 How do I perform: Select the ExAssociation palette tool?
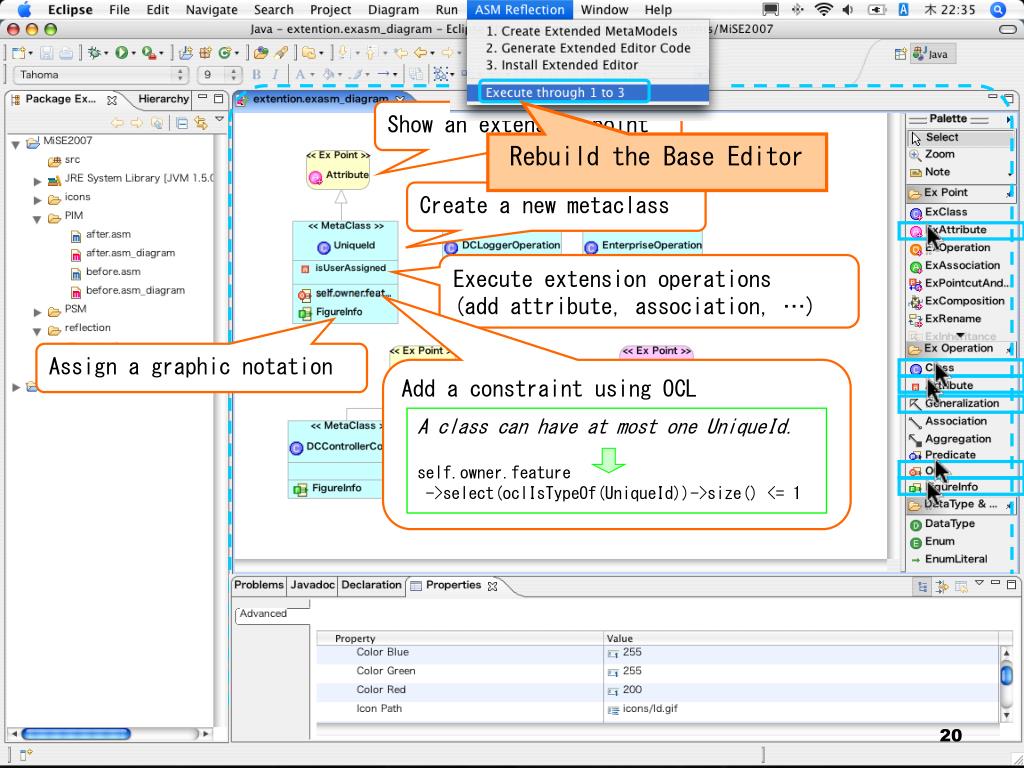coord(955,265)
